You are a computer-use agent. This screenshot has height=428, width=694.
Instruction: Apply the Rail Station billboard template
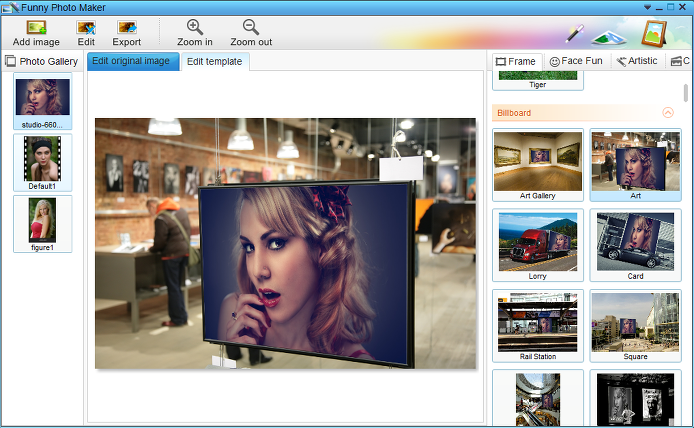pos(538,326)
